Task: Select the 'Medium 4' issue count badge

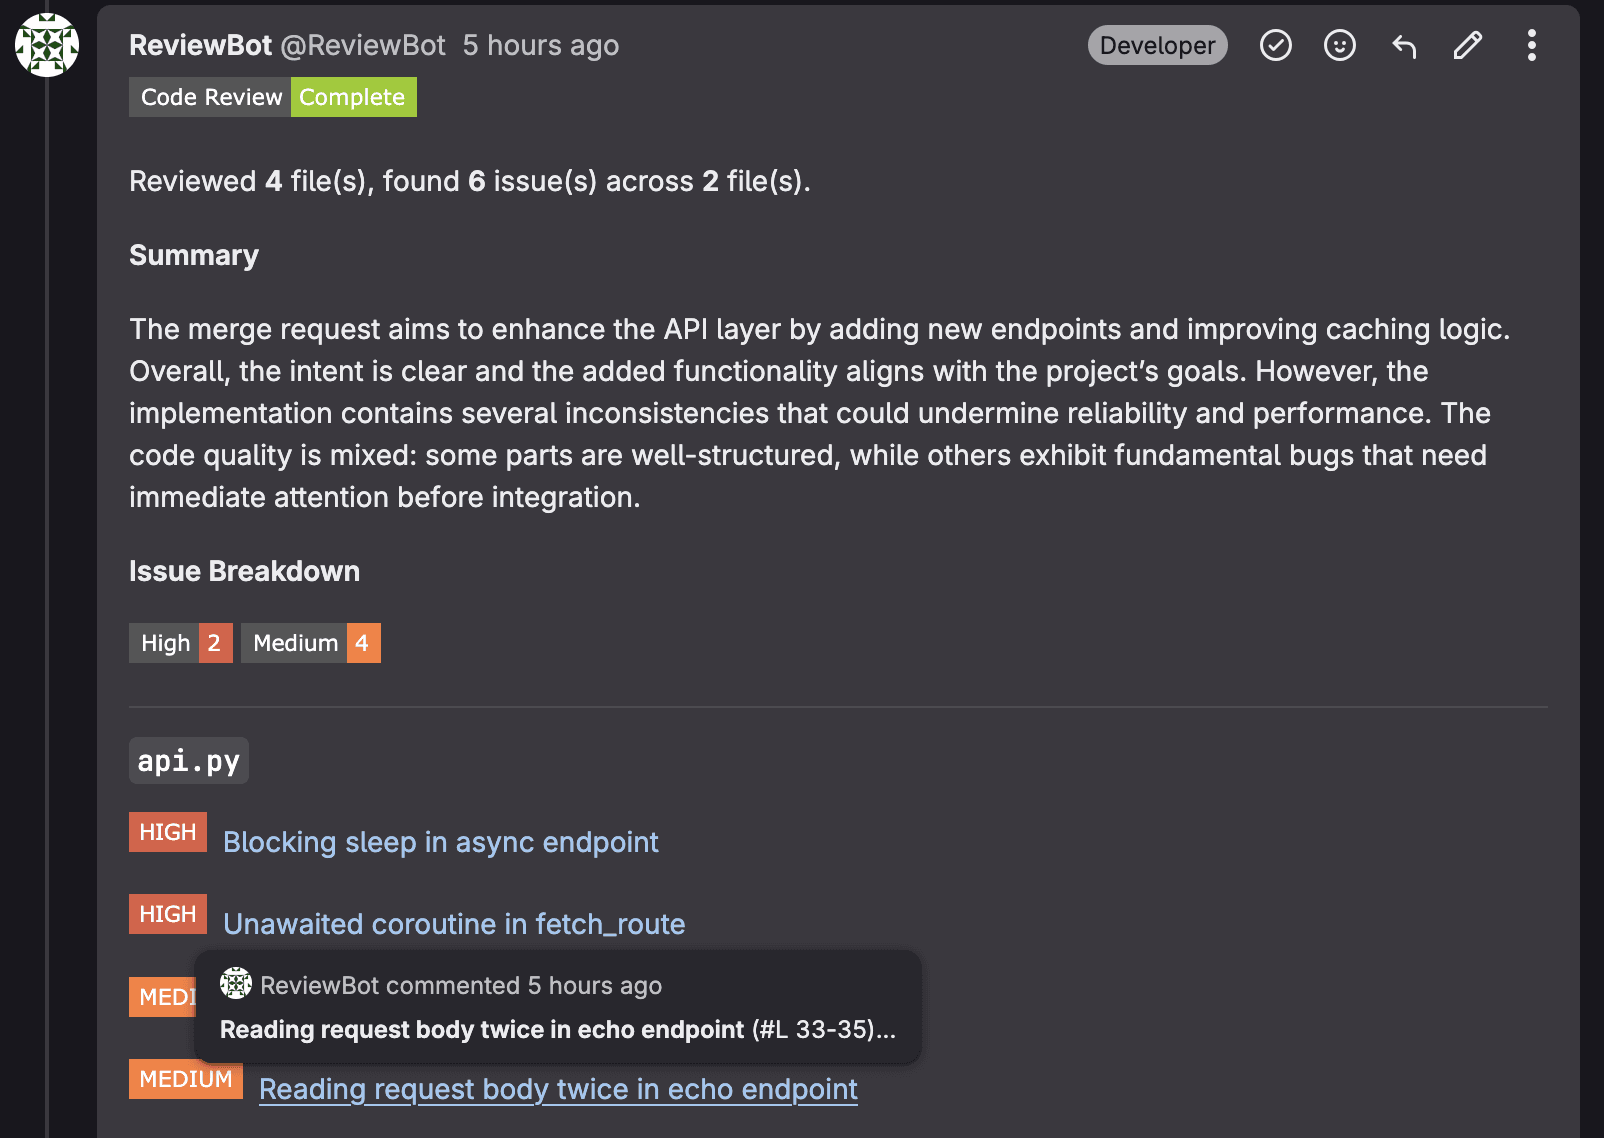Action: [x=310, y=643]
